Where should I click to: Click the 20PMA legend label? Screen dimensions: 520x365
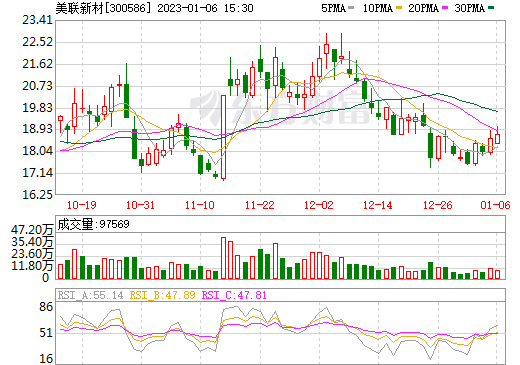tap(423, 8)
